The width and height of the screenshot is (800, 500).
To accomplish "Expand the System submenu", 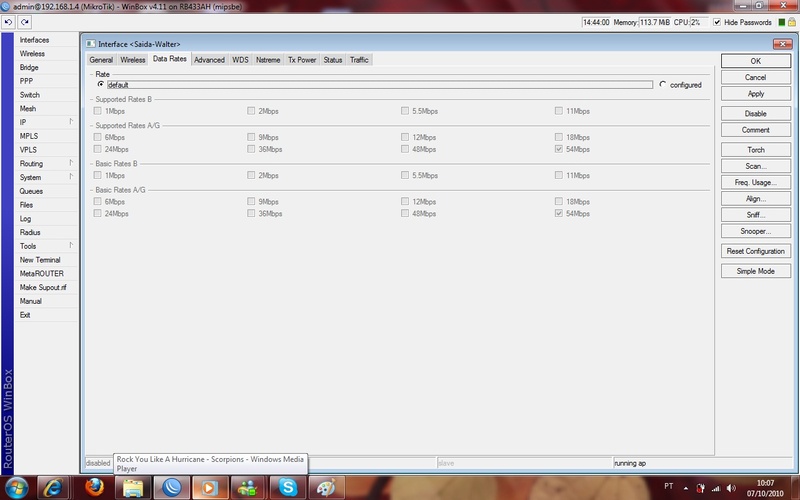I will (x=71, y=177).
